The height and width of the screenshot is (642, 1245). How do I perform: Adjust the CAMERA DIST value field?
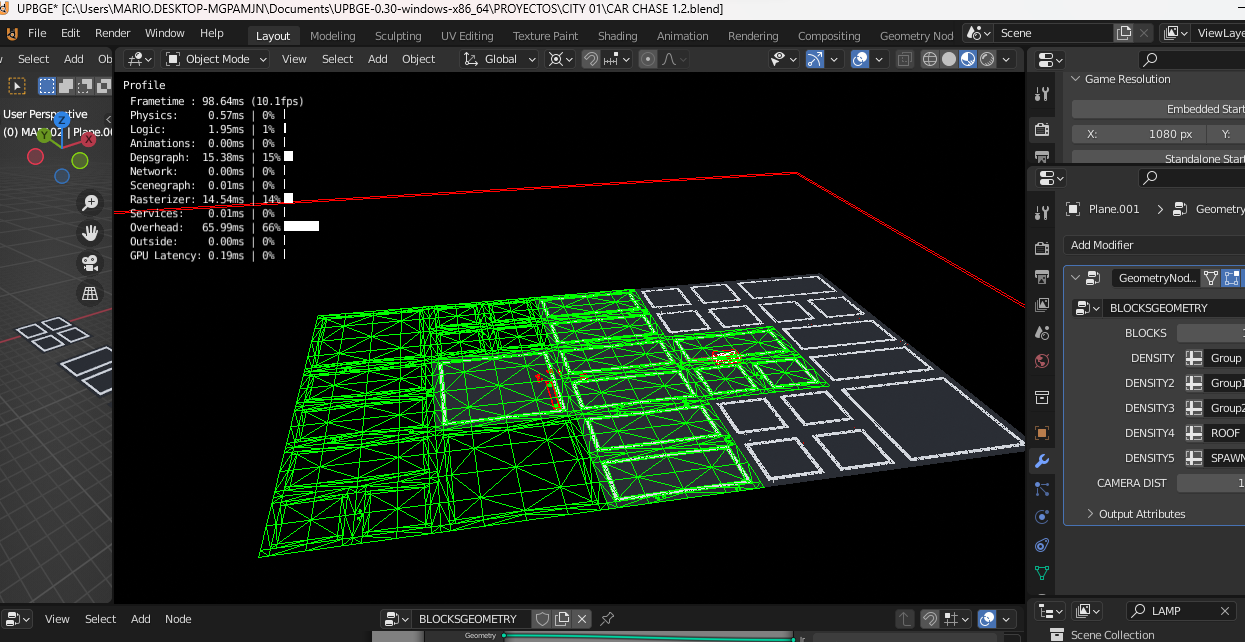click(1210, 483)
